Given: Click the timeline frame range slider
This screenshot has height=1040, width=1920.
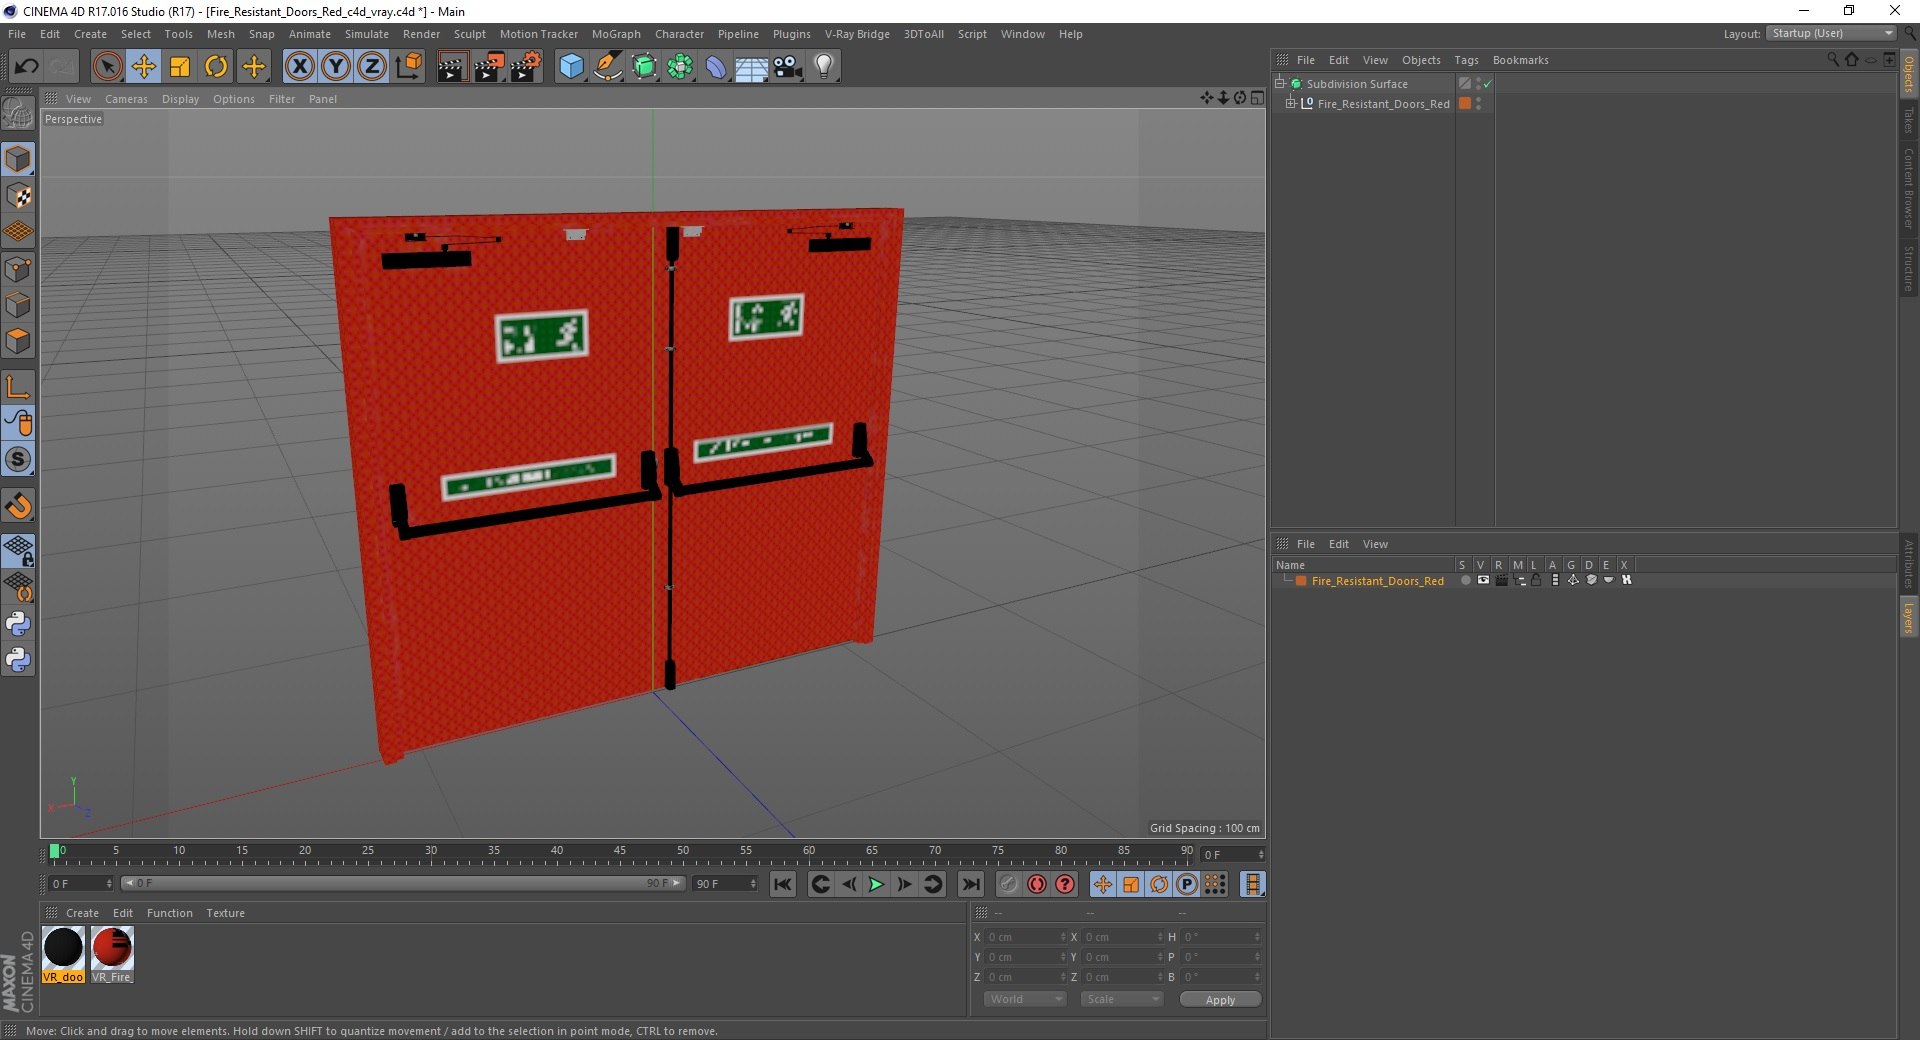Looking at the screenshot, I should (x=402, y=883).
